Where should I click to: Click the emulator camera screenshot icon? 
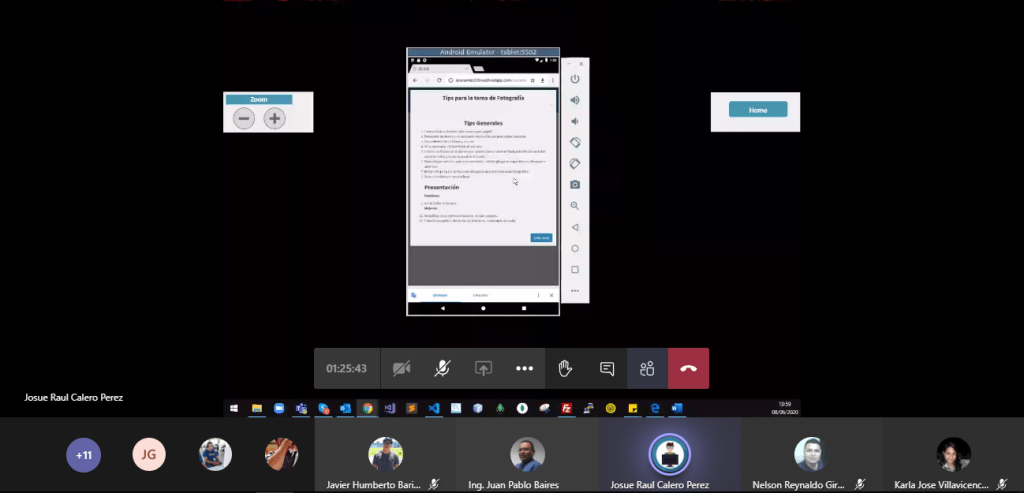tap(575, 184)
